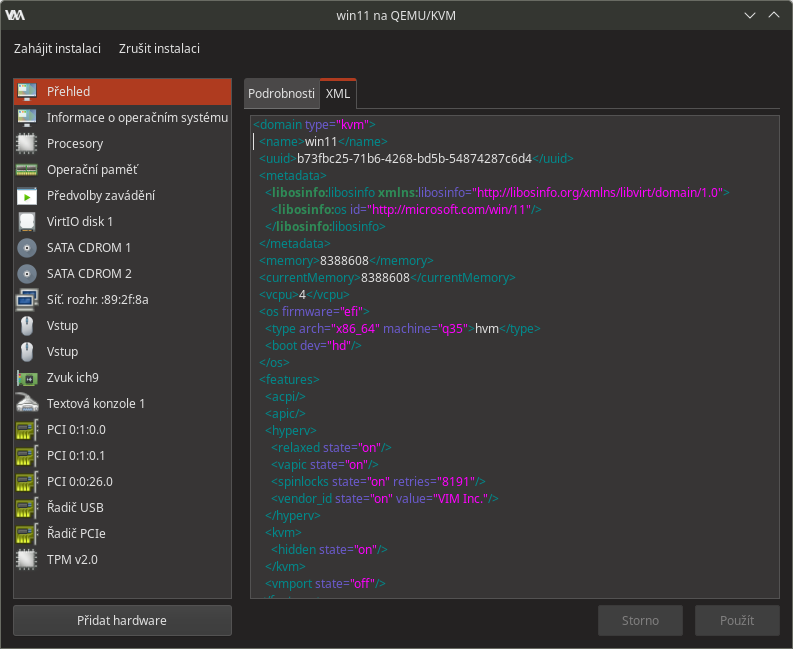Select PCI 0:1:0.0 card icon
The width and height of the screenshot is (793, 649).
(27, 429)
